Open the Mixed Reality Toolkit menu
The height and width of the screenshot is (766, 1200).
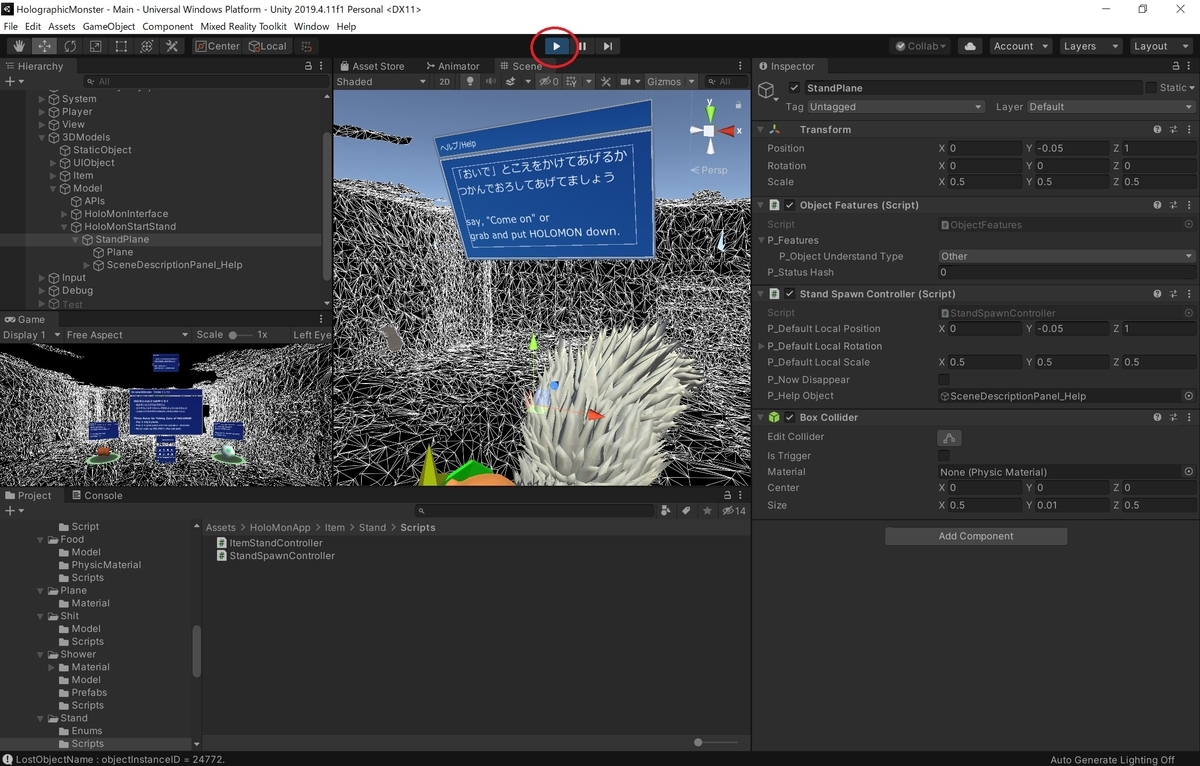(244, 26)
